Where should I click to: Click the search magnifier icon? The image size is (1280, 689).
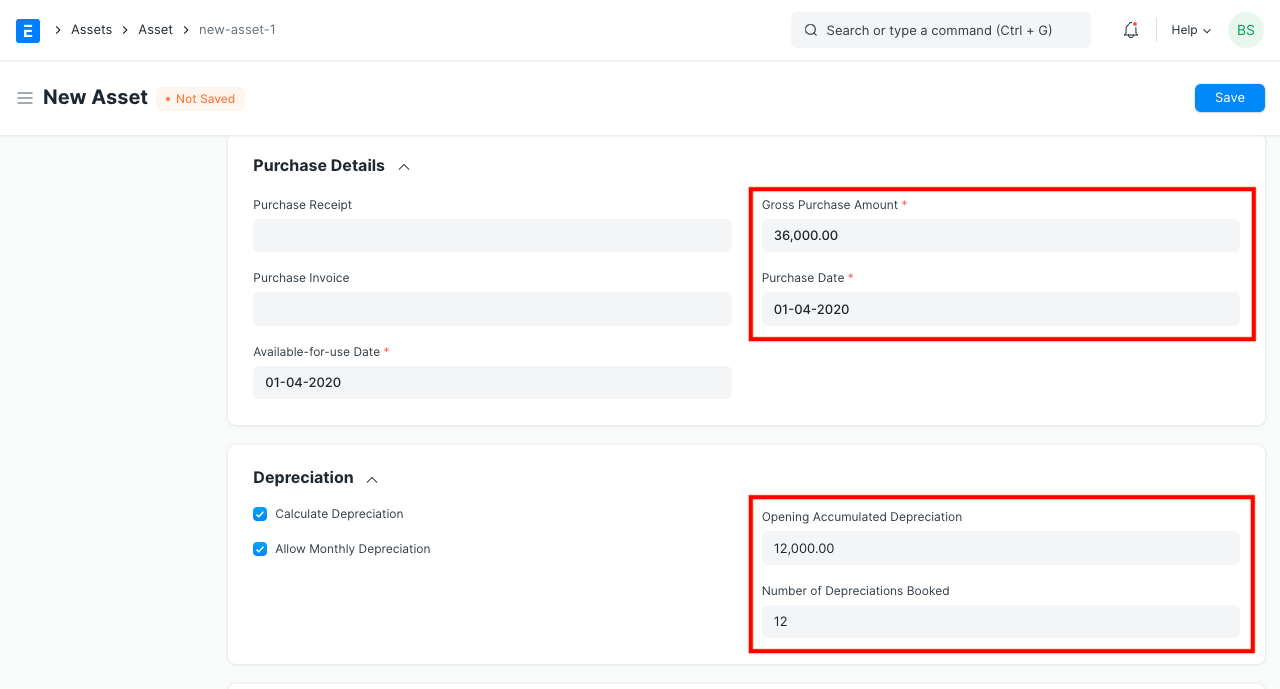(811, 30)
